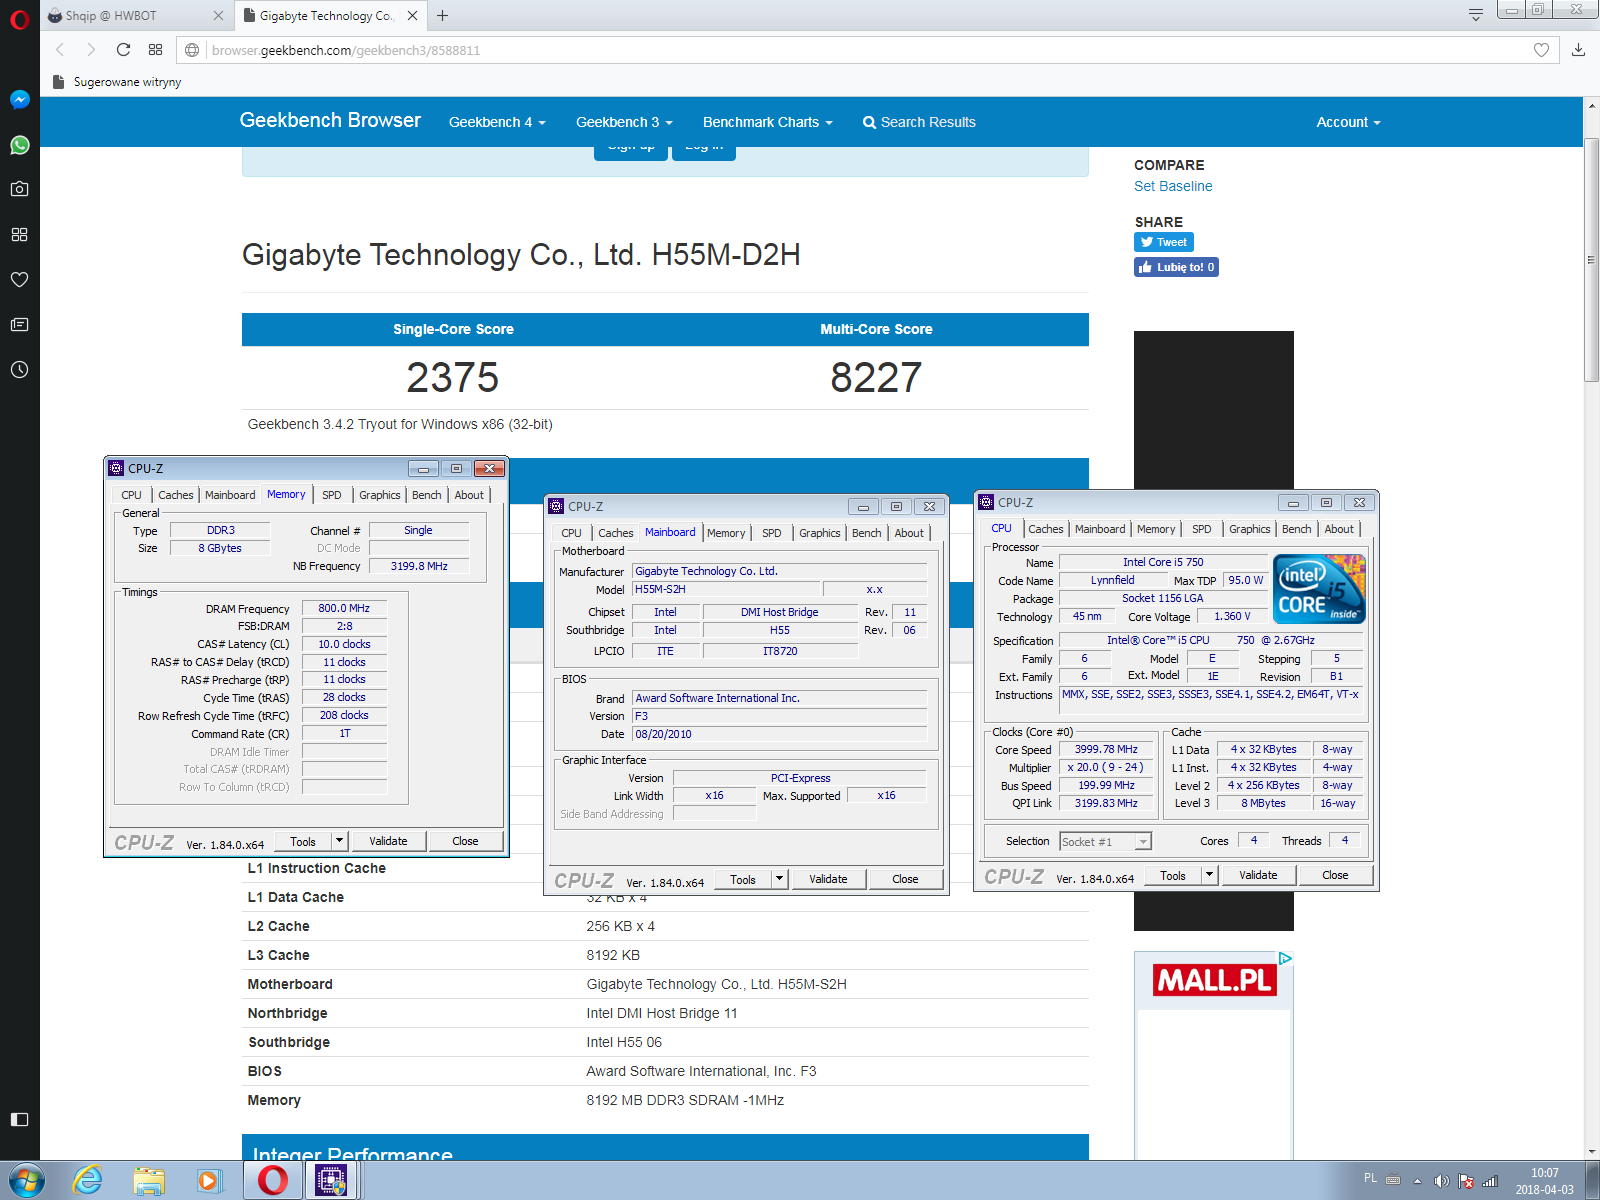Toggle sidebar panel at bottom left
Viewport: 1600px width, 1200px height.
[19, 1119]
